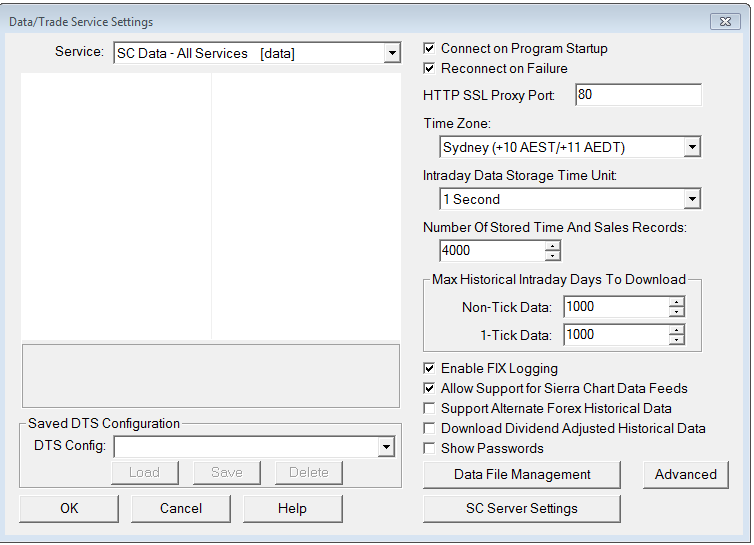The height and width of the screenshot is (545, 754).
Task: Increase Non-Tick Data days with up arrow
Action: 677,302
